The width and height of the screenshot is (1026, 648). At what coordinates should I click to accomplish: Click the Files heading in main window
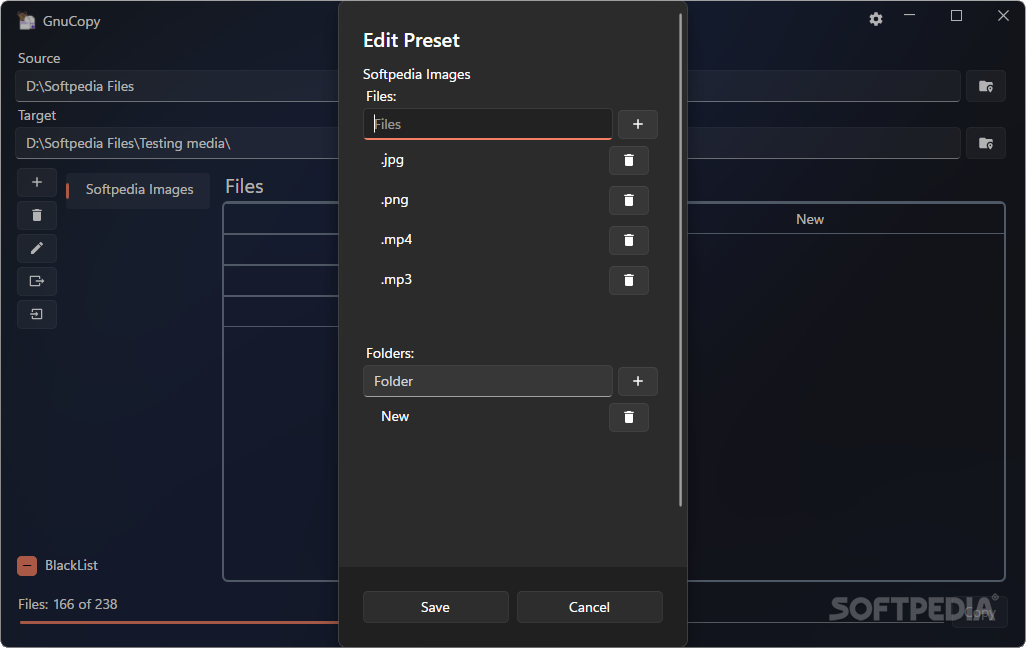(x=244, y=187)
